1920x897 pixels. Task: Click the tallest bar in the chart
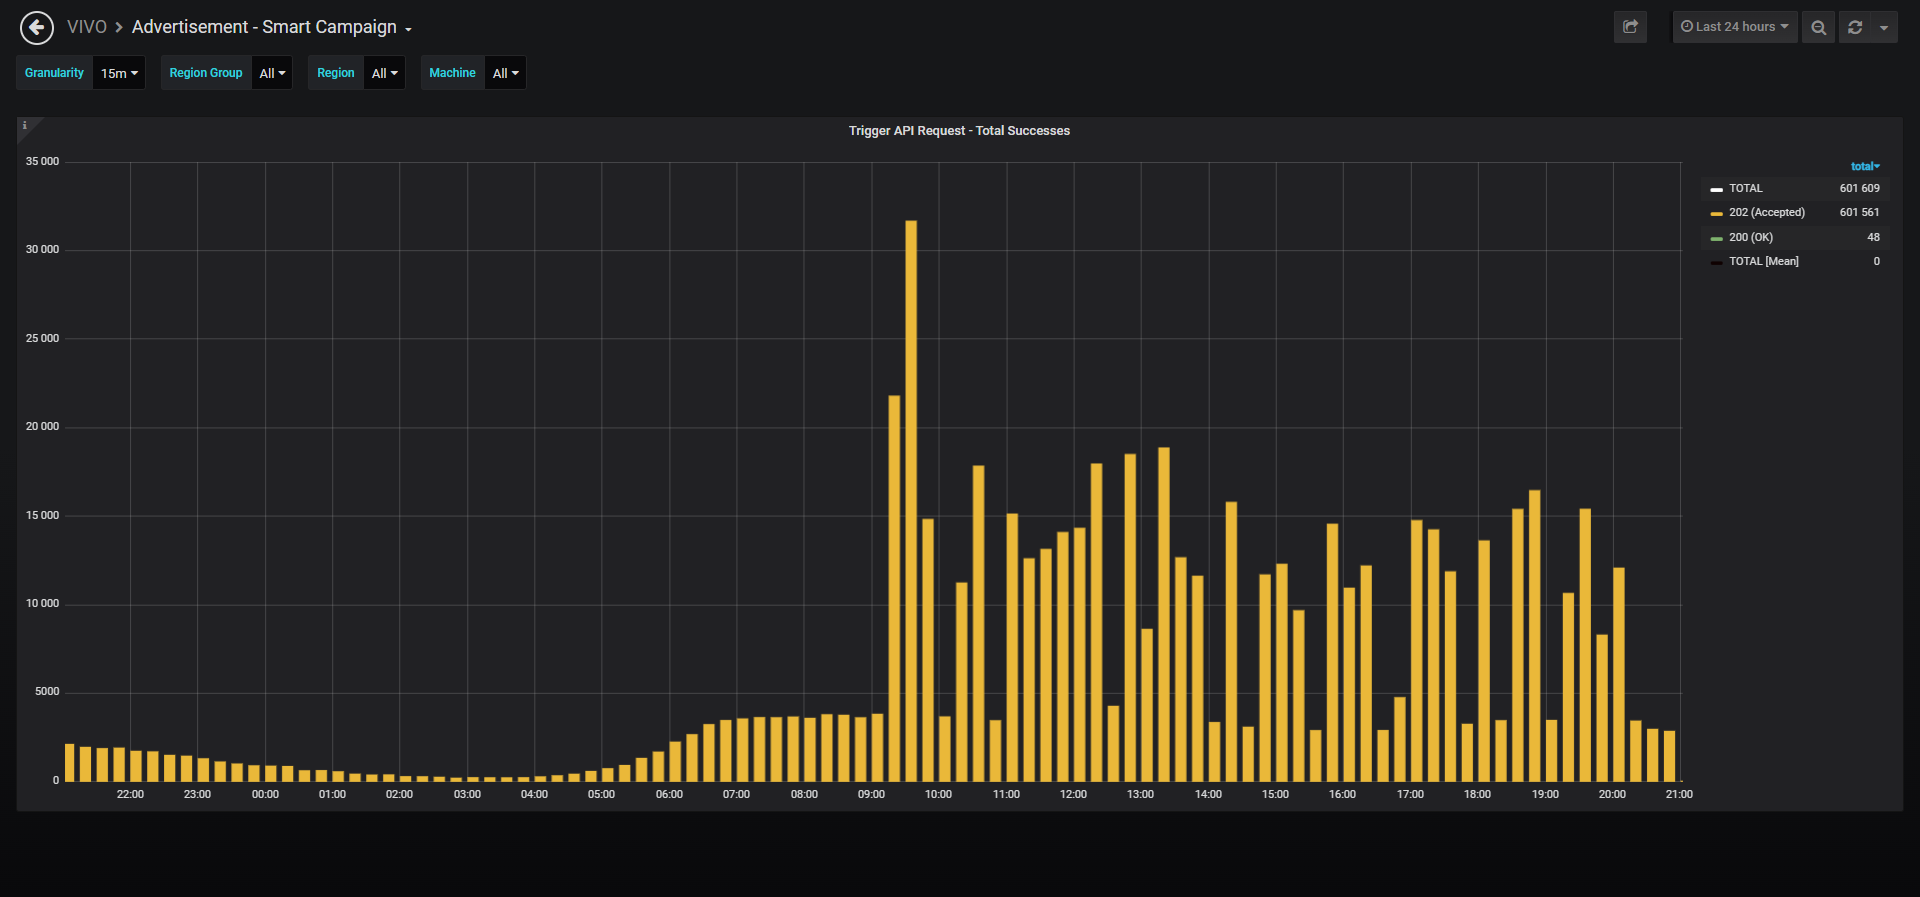click(911, 500)
